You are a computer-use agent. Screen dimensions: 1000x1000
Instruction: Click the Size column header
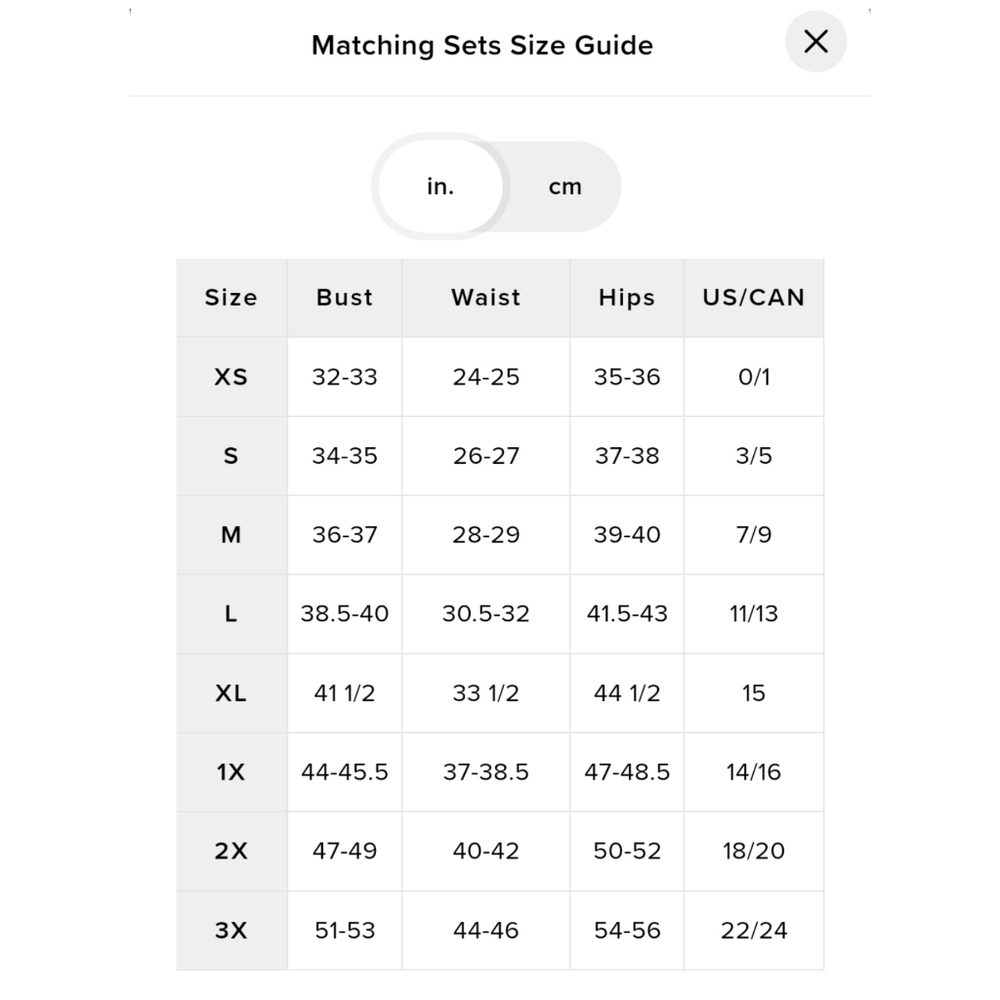point(232,298)
